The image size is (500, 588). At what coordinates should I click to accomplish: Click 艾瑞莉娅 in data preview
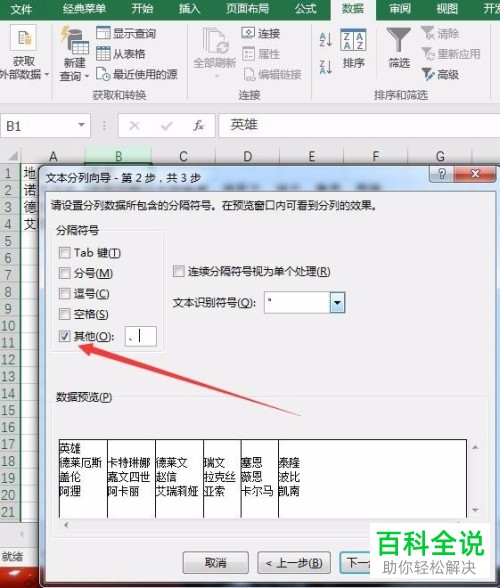point(177,491)
